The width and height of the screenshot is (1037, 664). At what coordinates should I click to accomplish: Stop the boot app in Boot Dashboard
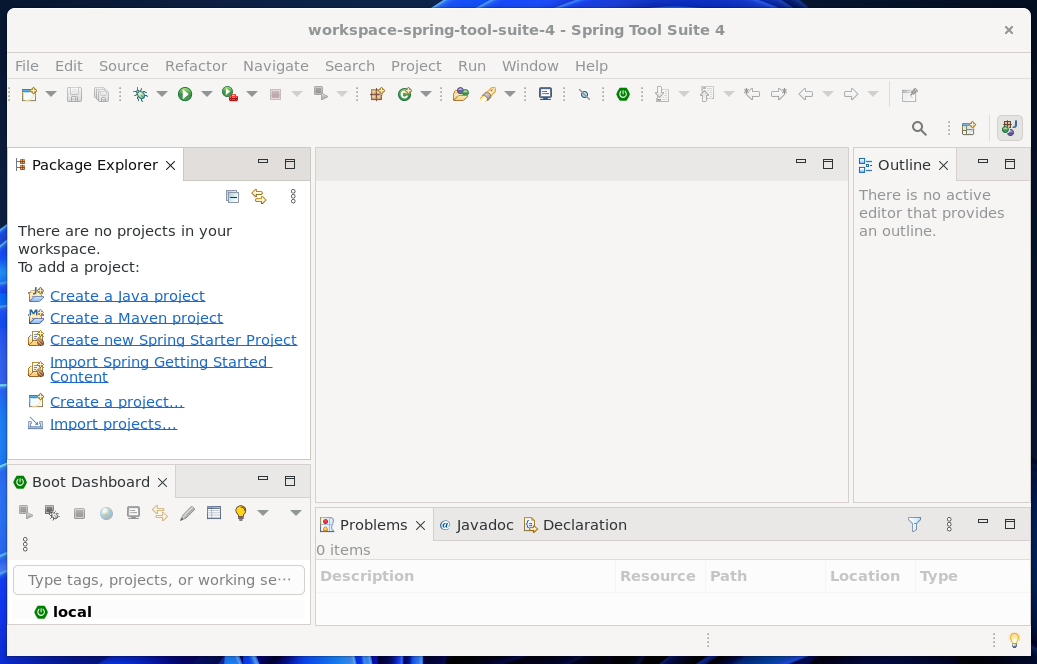pos(79,512)
